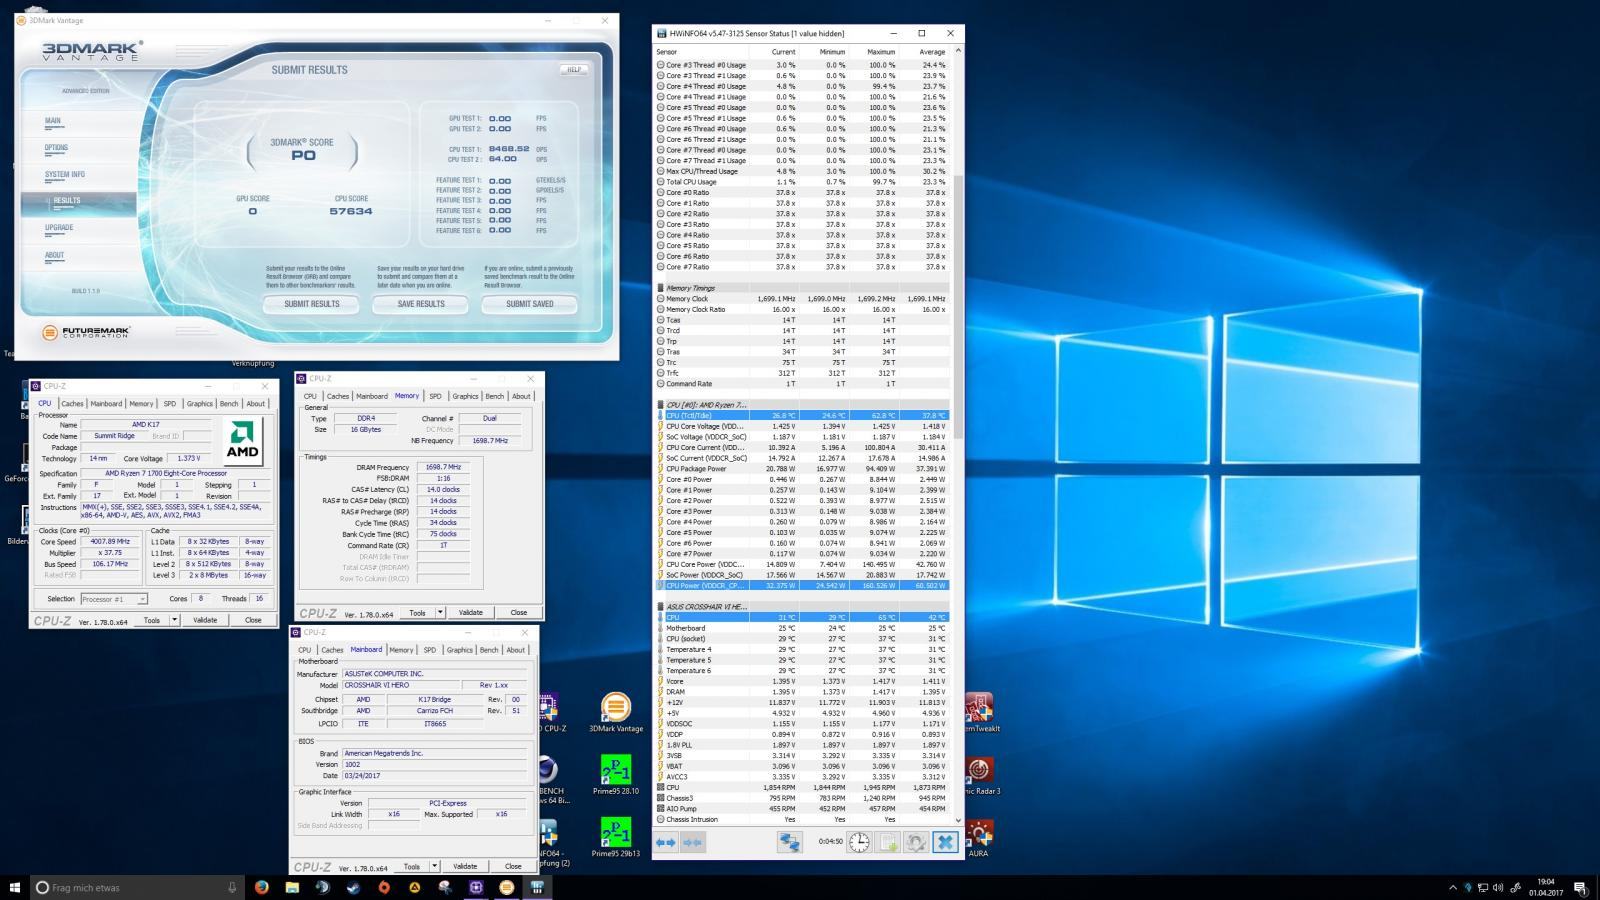Screen dimensions: 1600x900
Task: Select 'Total CPU Usage' row in HWiNFO
Action: pos(802,182)
